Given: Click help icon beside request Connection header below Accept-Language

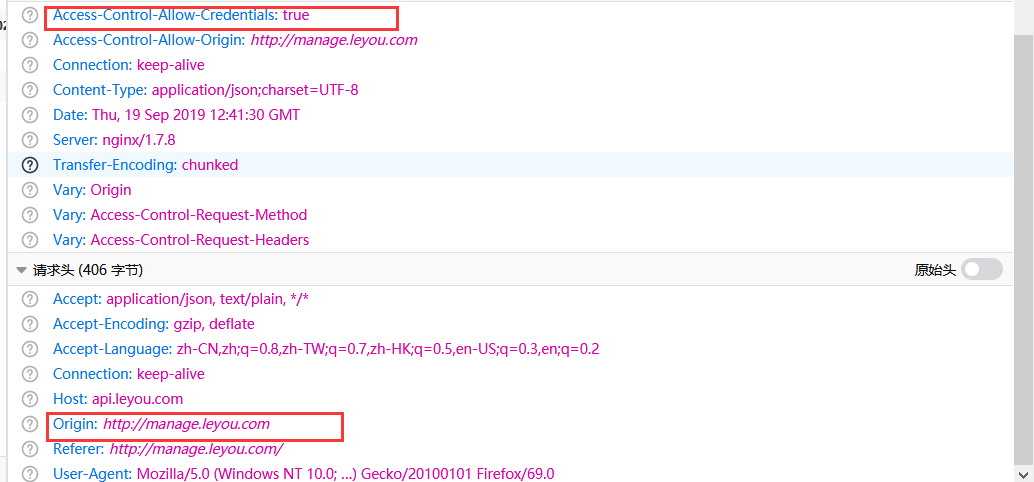Looking at the screenshot, I should [30, 375].
